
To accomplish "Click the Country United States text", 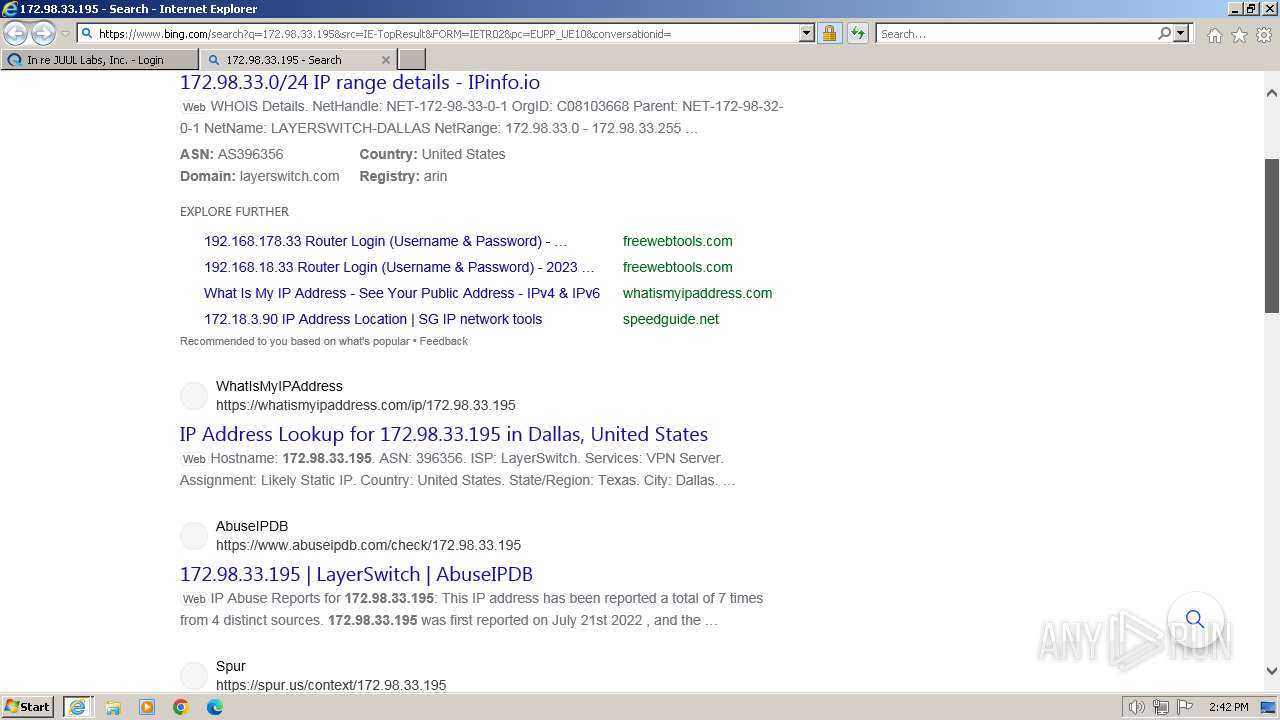I will 433,154.
